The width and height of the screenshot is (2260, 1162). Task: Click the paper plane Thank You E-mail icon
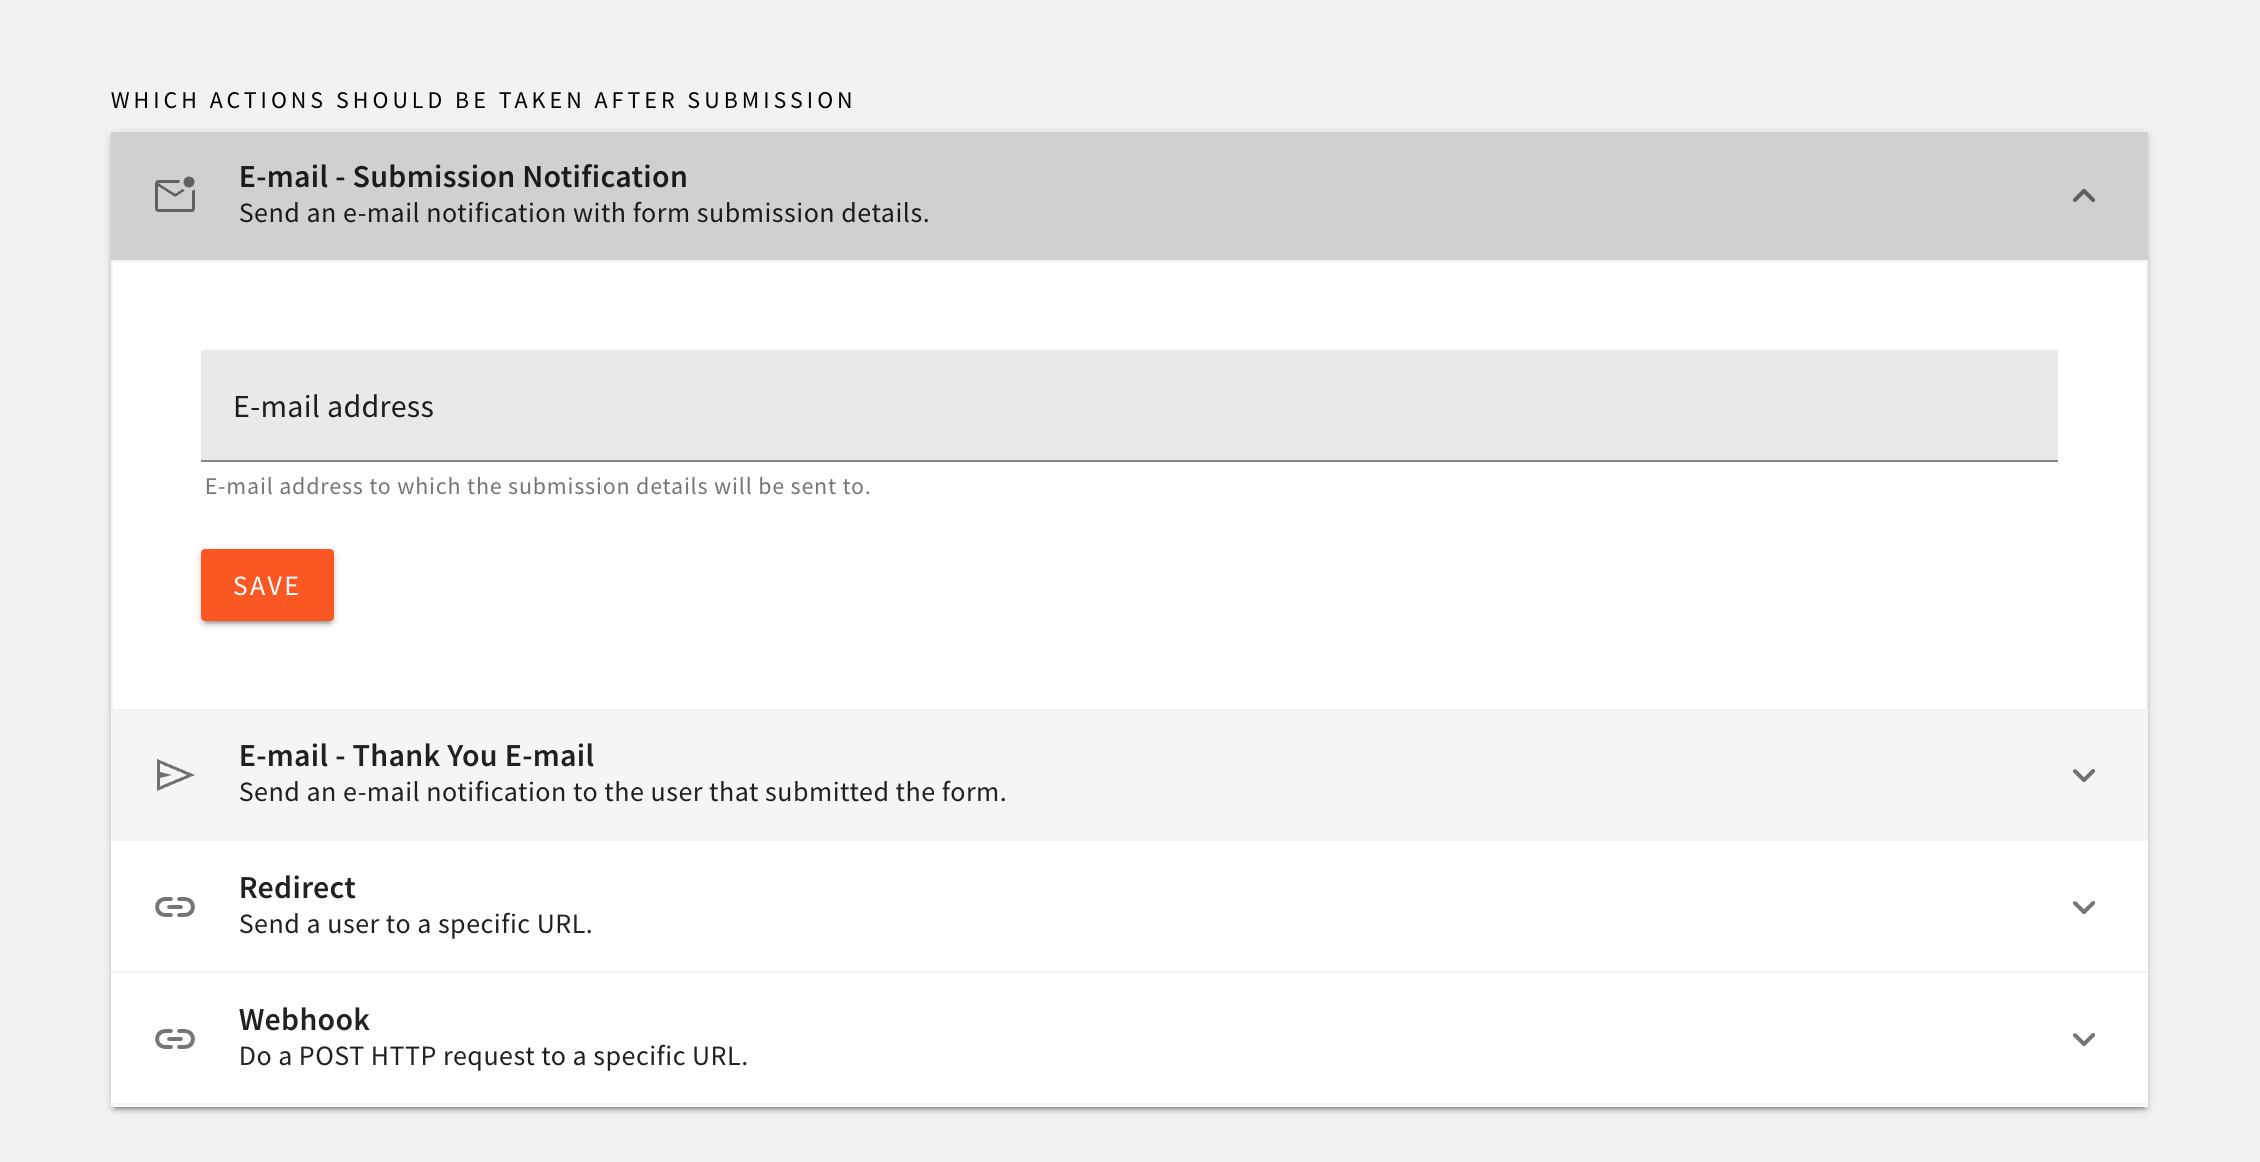pyautogui.click(x=175, y=775)
